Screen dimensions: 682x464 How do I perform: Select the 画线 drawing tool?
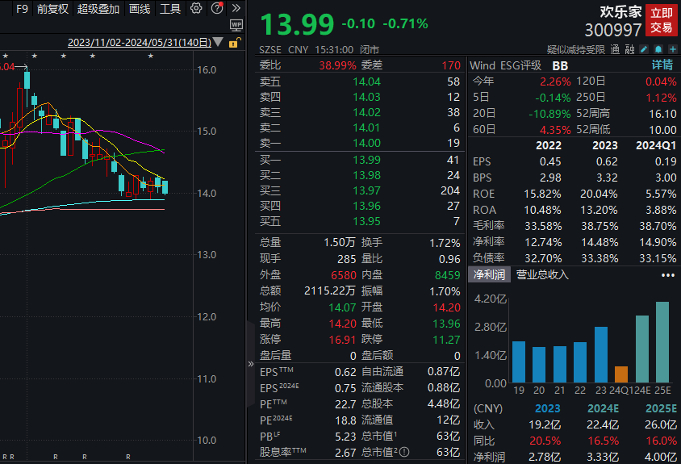[140, 9]
